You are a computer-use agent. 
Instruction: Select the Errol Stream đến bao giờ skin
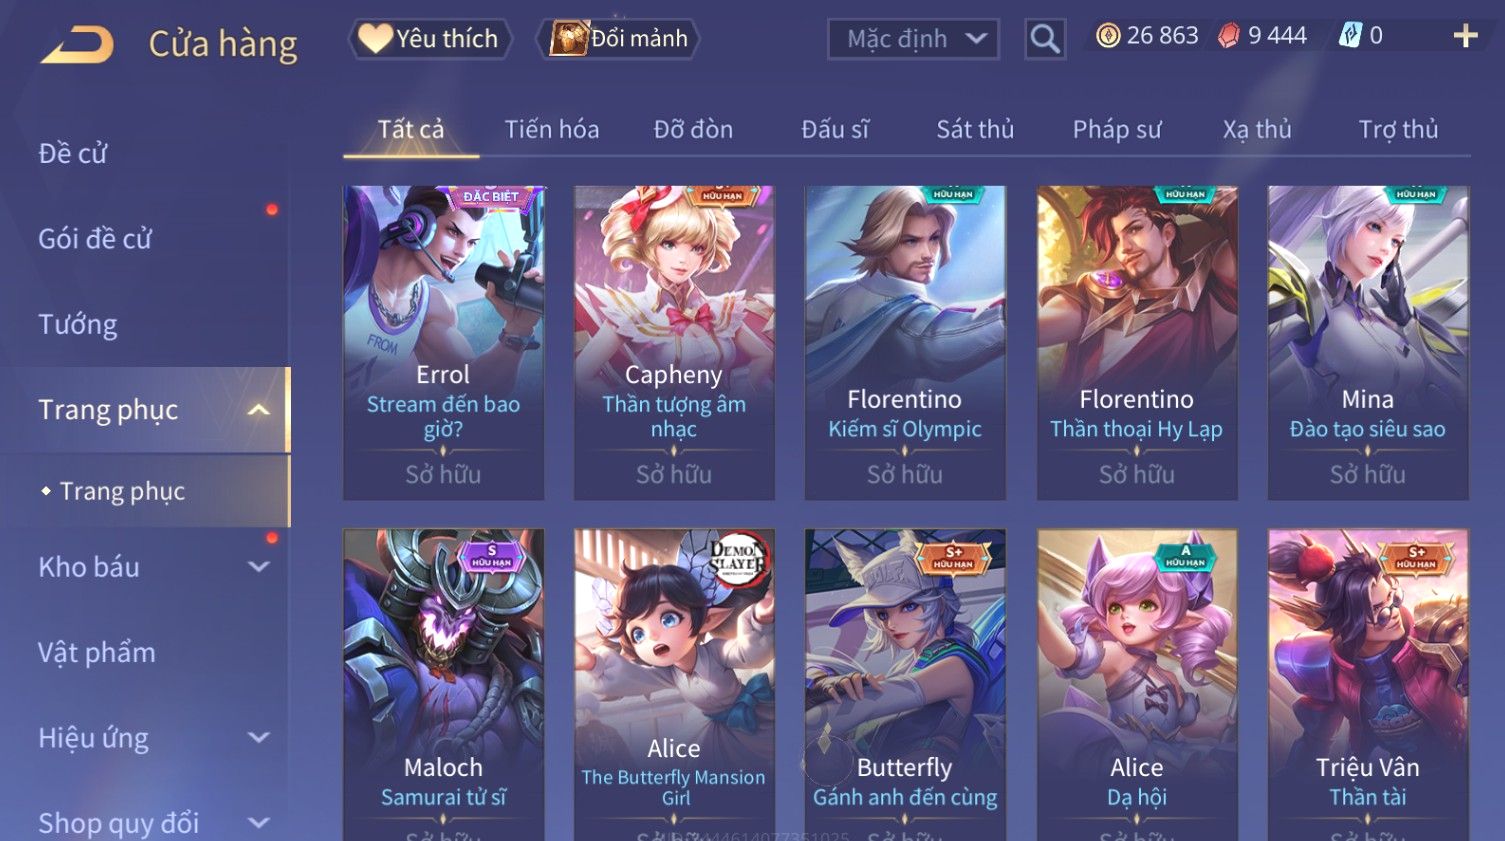click(443, 342)
